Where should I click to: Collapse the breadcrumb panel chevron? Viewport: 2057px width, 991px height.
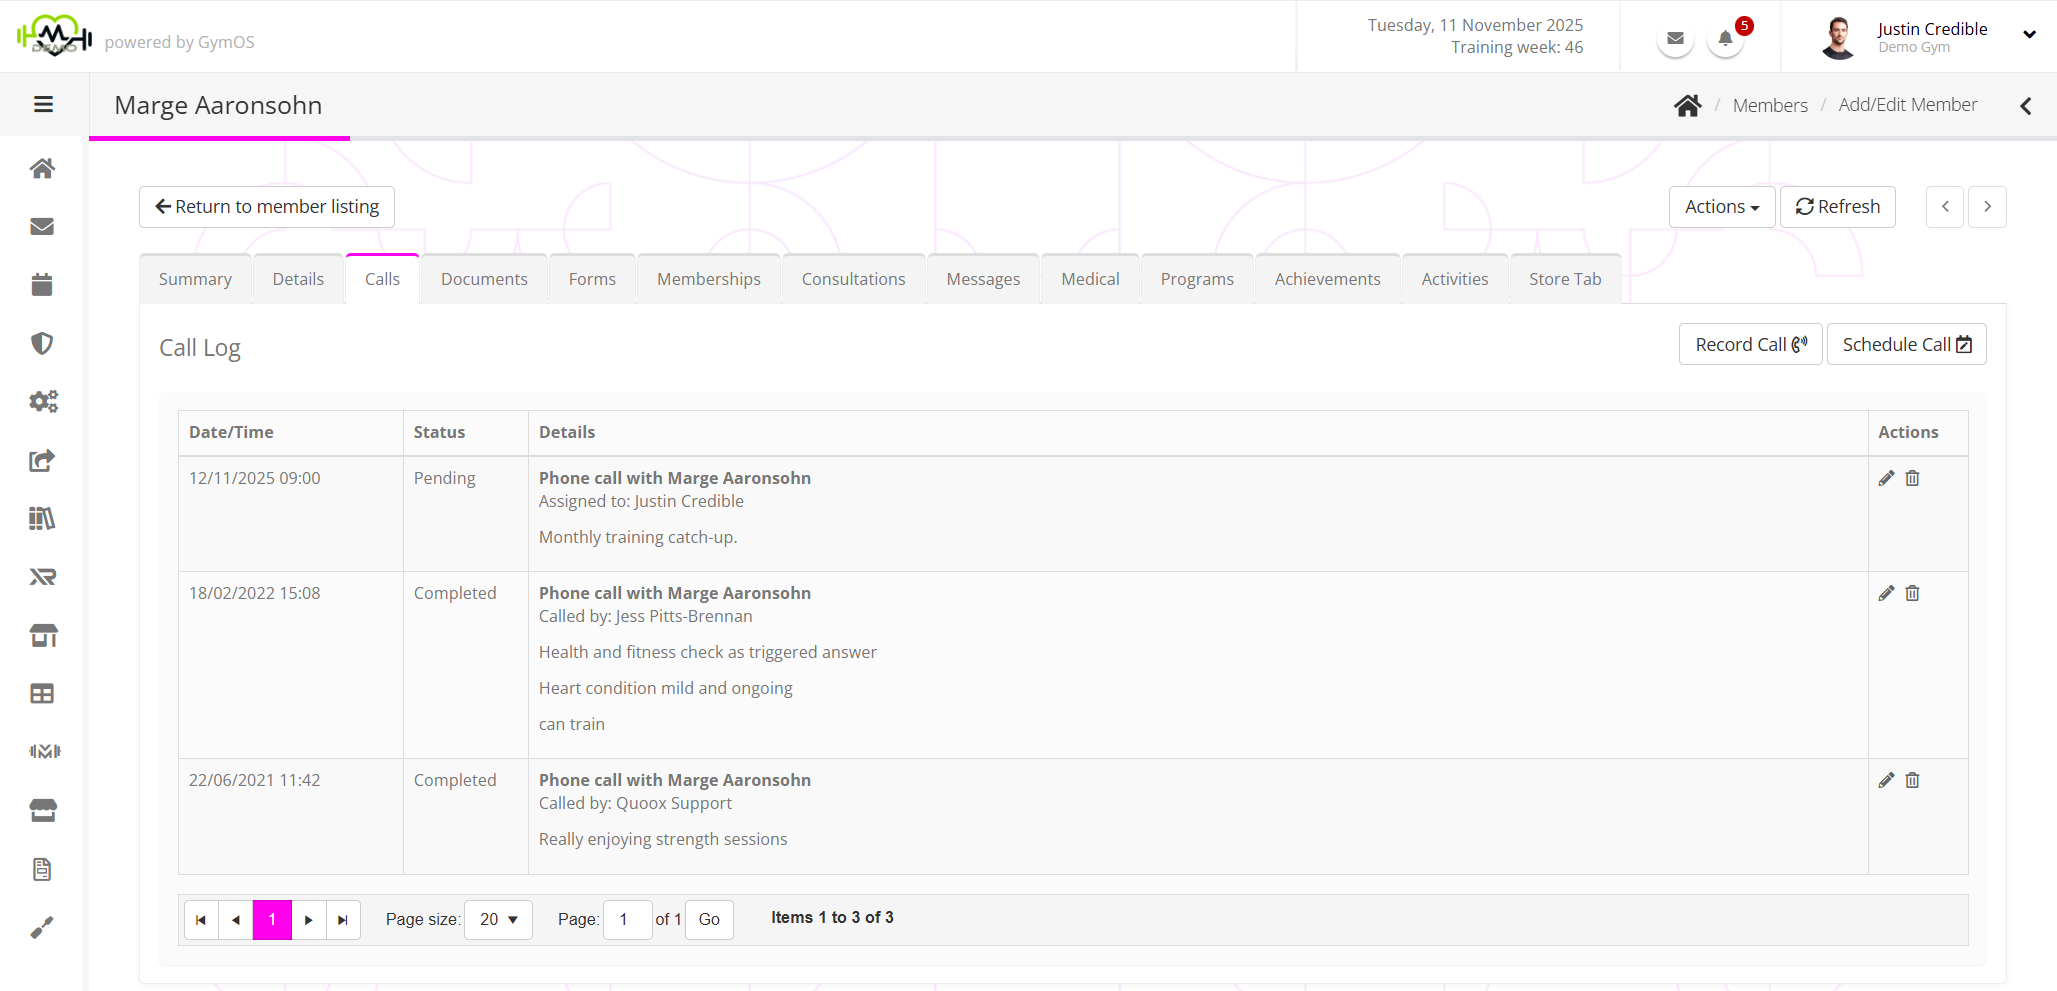[2026, 106]
